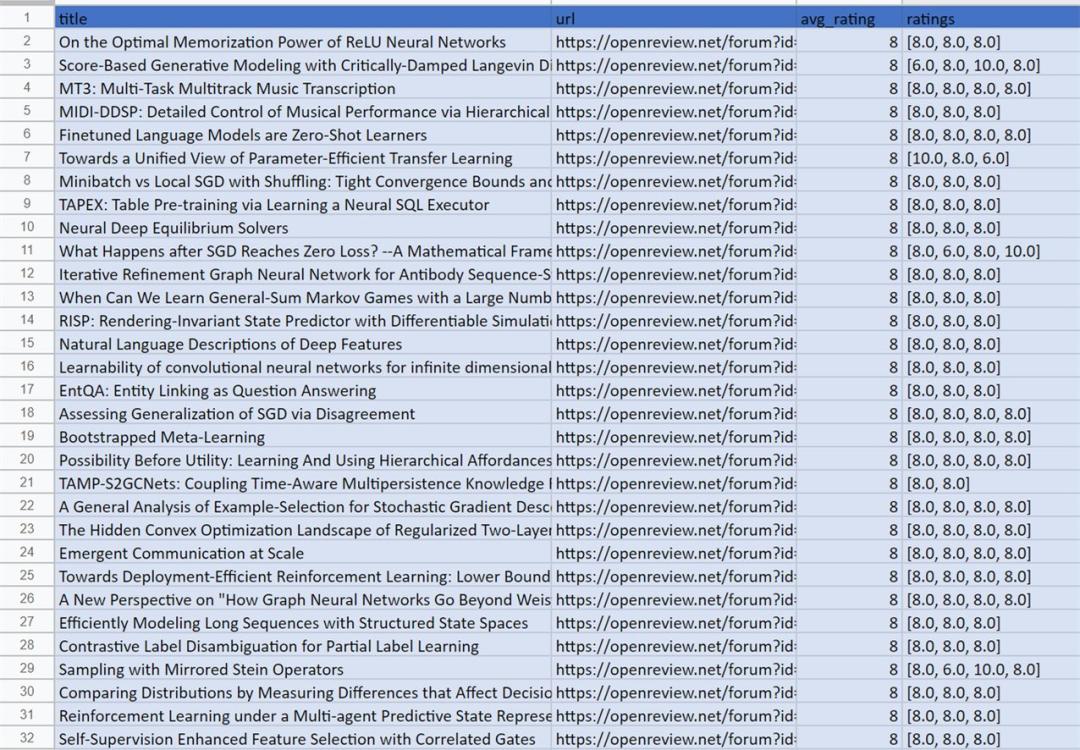The image size is (1080, 750).
Task: Select the 'title' header cell
Action: [x=300, y=18]
